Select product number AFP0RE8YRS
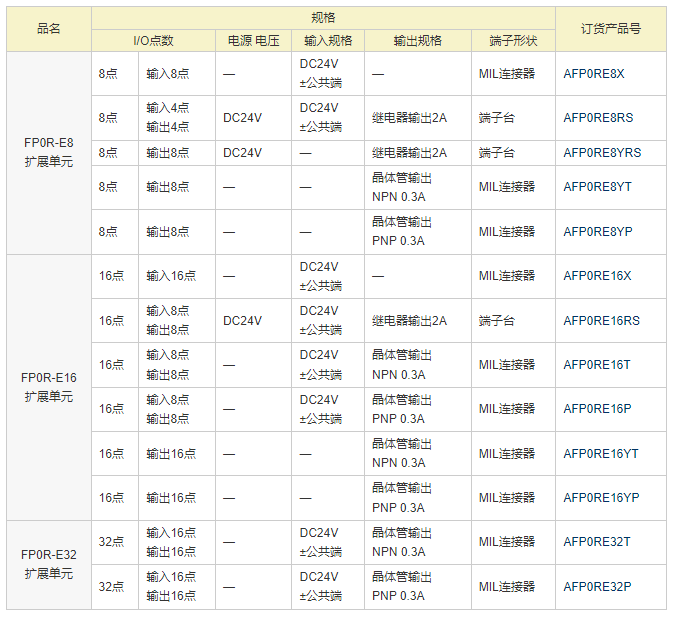 pyautogui.click(x=602, y=153)
